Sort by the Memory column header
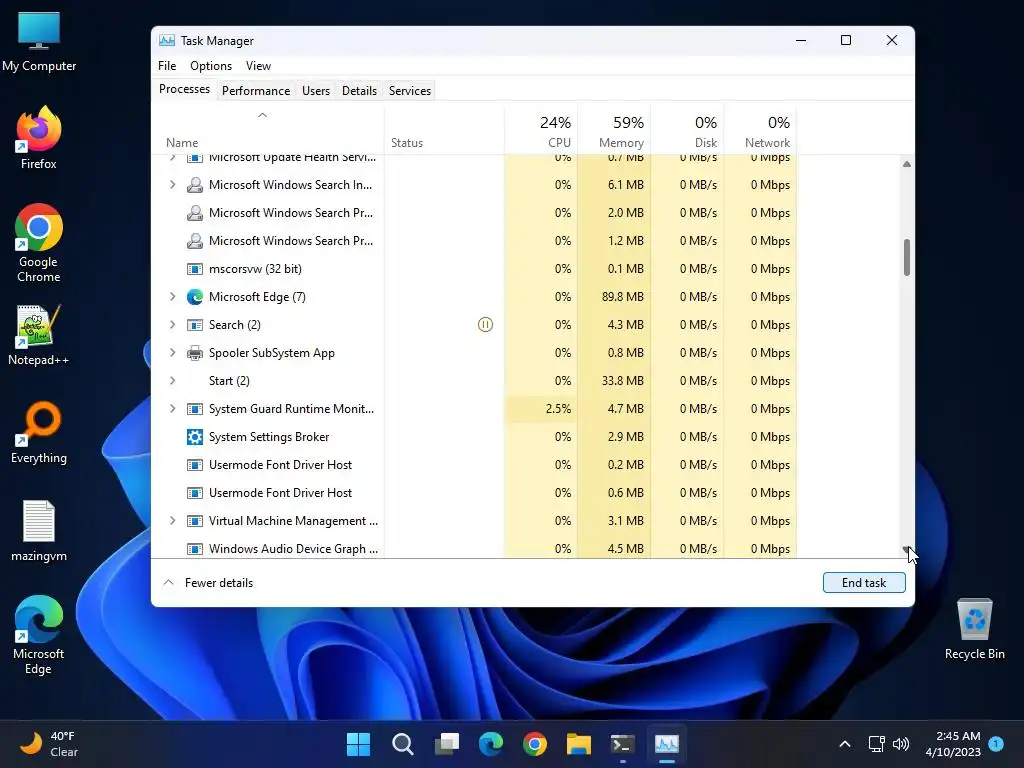 pyautogui.click(x=614, y=131)
